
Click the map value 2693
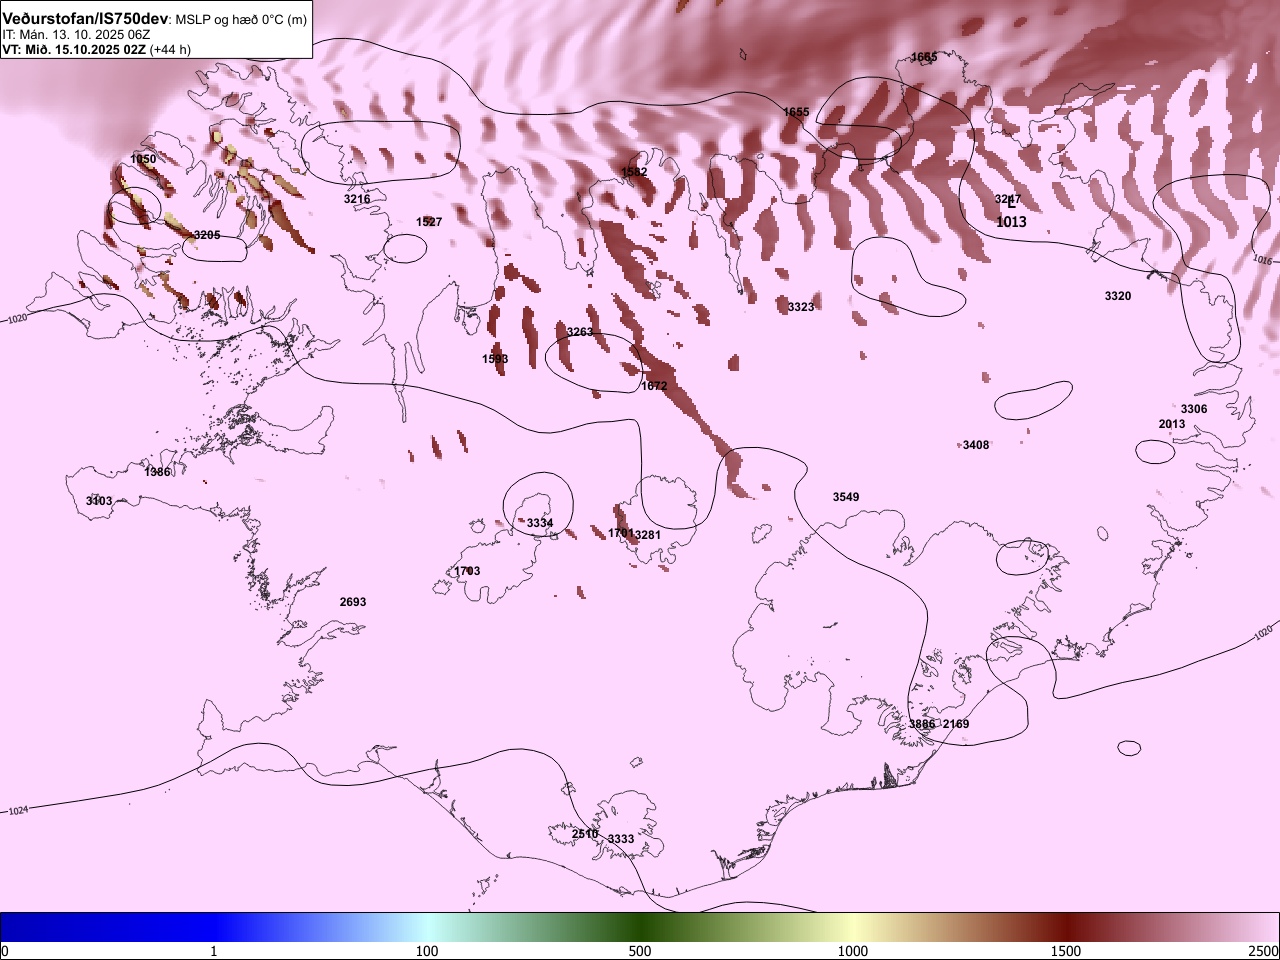pyautogui.click(x=353, y=602)
